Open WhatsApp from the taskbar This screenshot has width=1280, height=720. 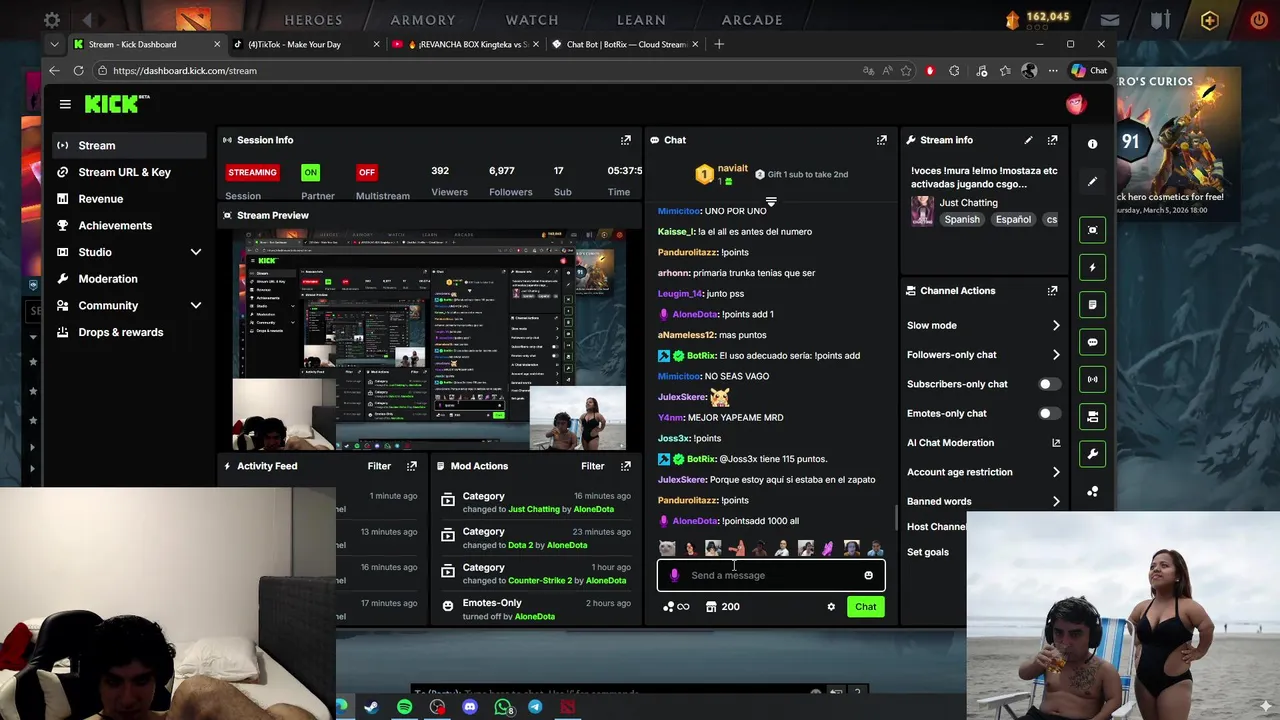point(503,707)
